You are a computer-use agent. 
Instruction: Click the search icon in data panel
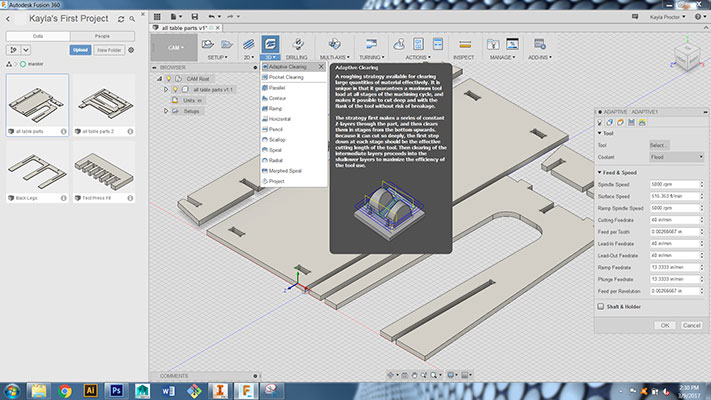(x=132, y=19)
